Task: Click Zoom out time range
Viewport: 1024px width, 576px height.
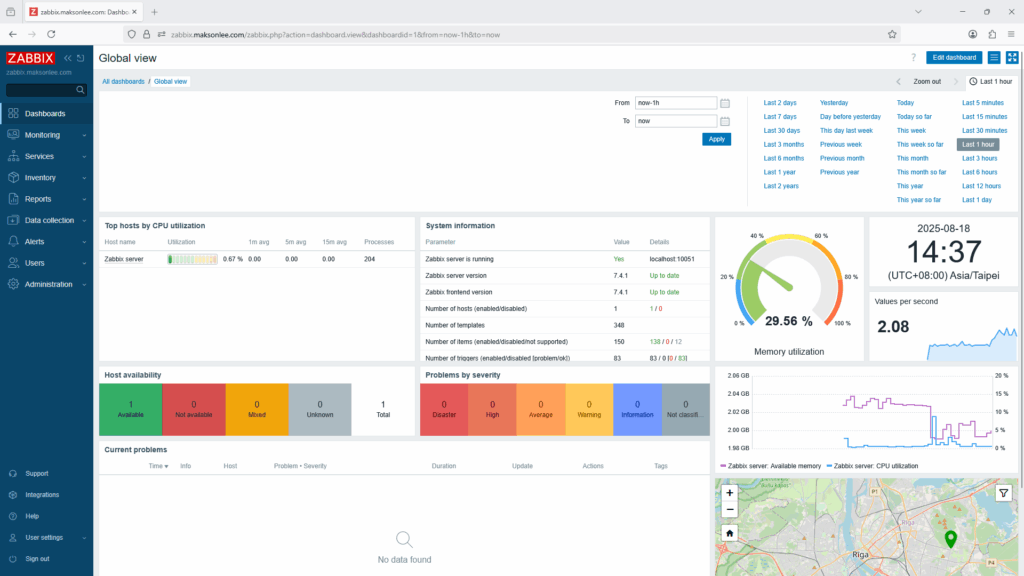Action: tap(927, 82)
